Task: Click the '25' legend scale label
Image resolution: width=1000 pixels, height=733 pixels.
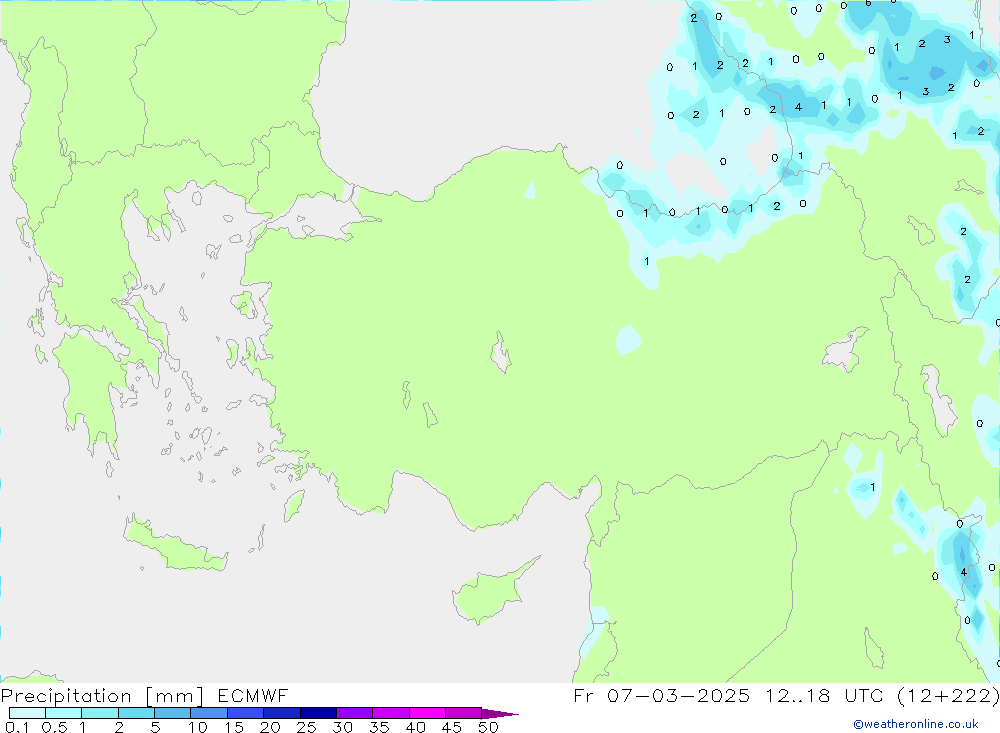Action: pyautogui.click(x=307, y=727)
